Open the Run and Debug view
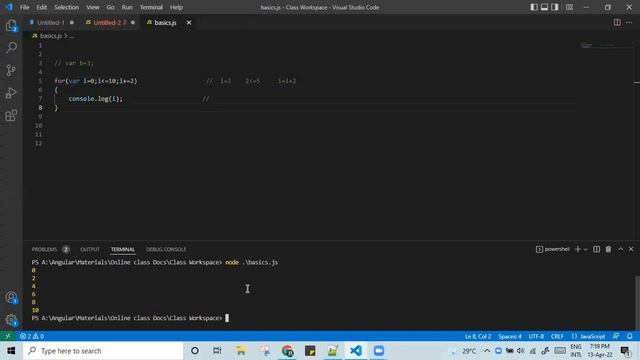Image resolution: width=640 pixels, height=360 pixels. coord(11,93)
